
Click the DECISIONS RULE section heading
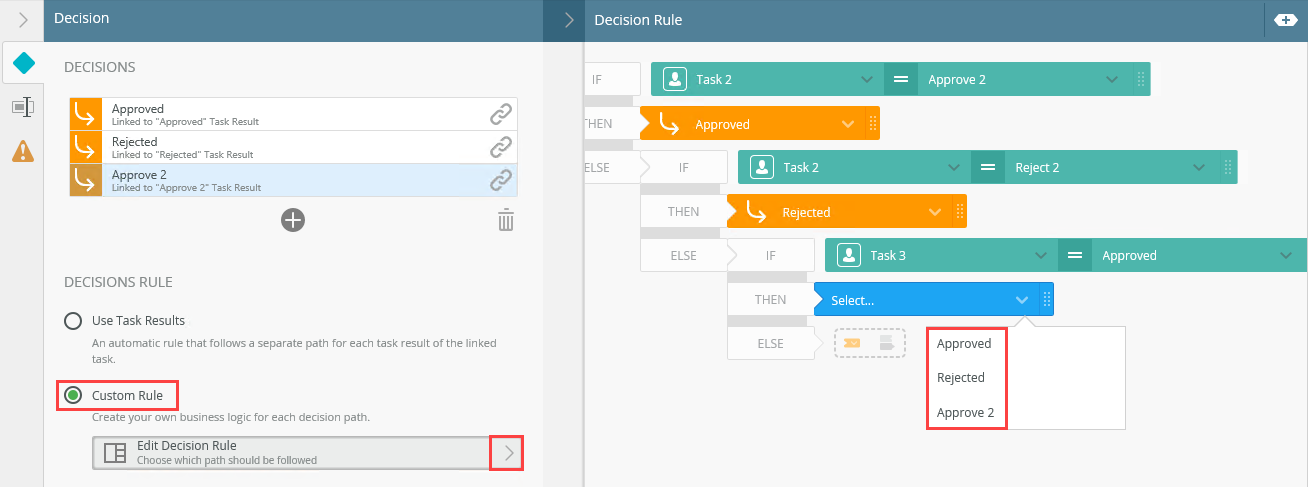point(119,281)
